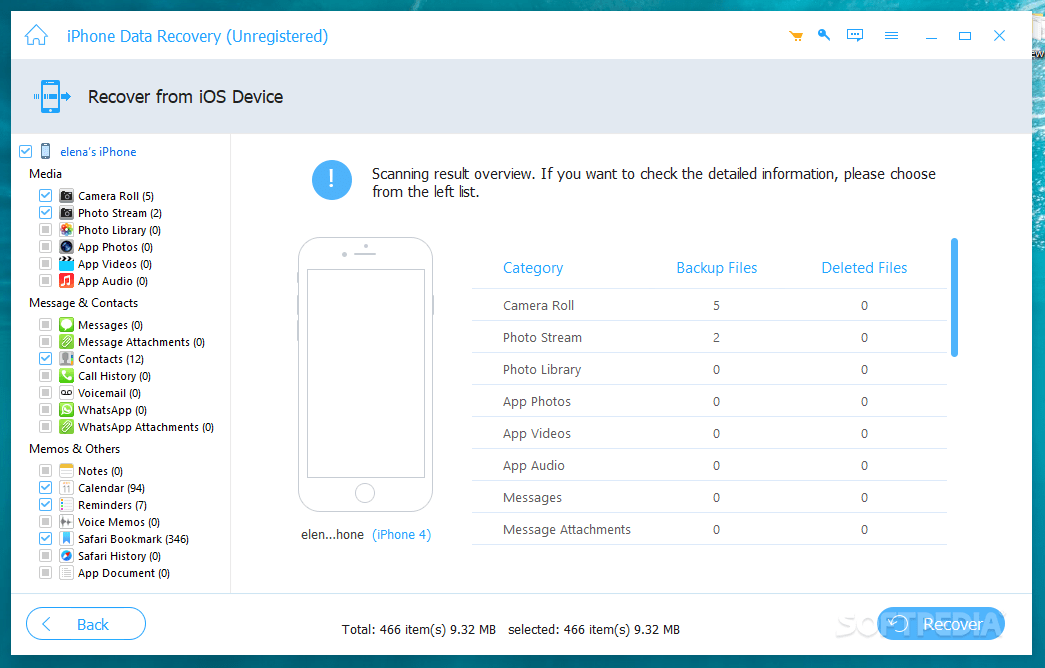The height and width of the screenshot is (668, 1045).
Task: Click the Home icon in the title bar
Action: (36, 35)
